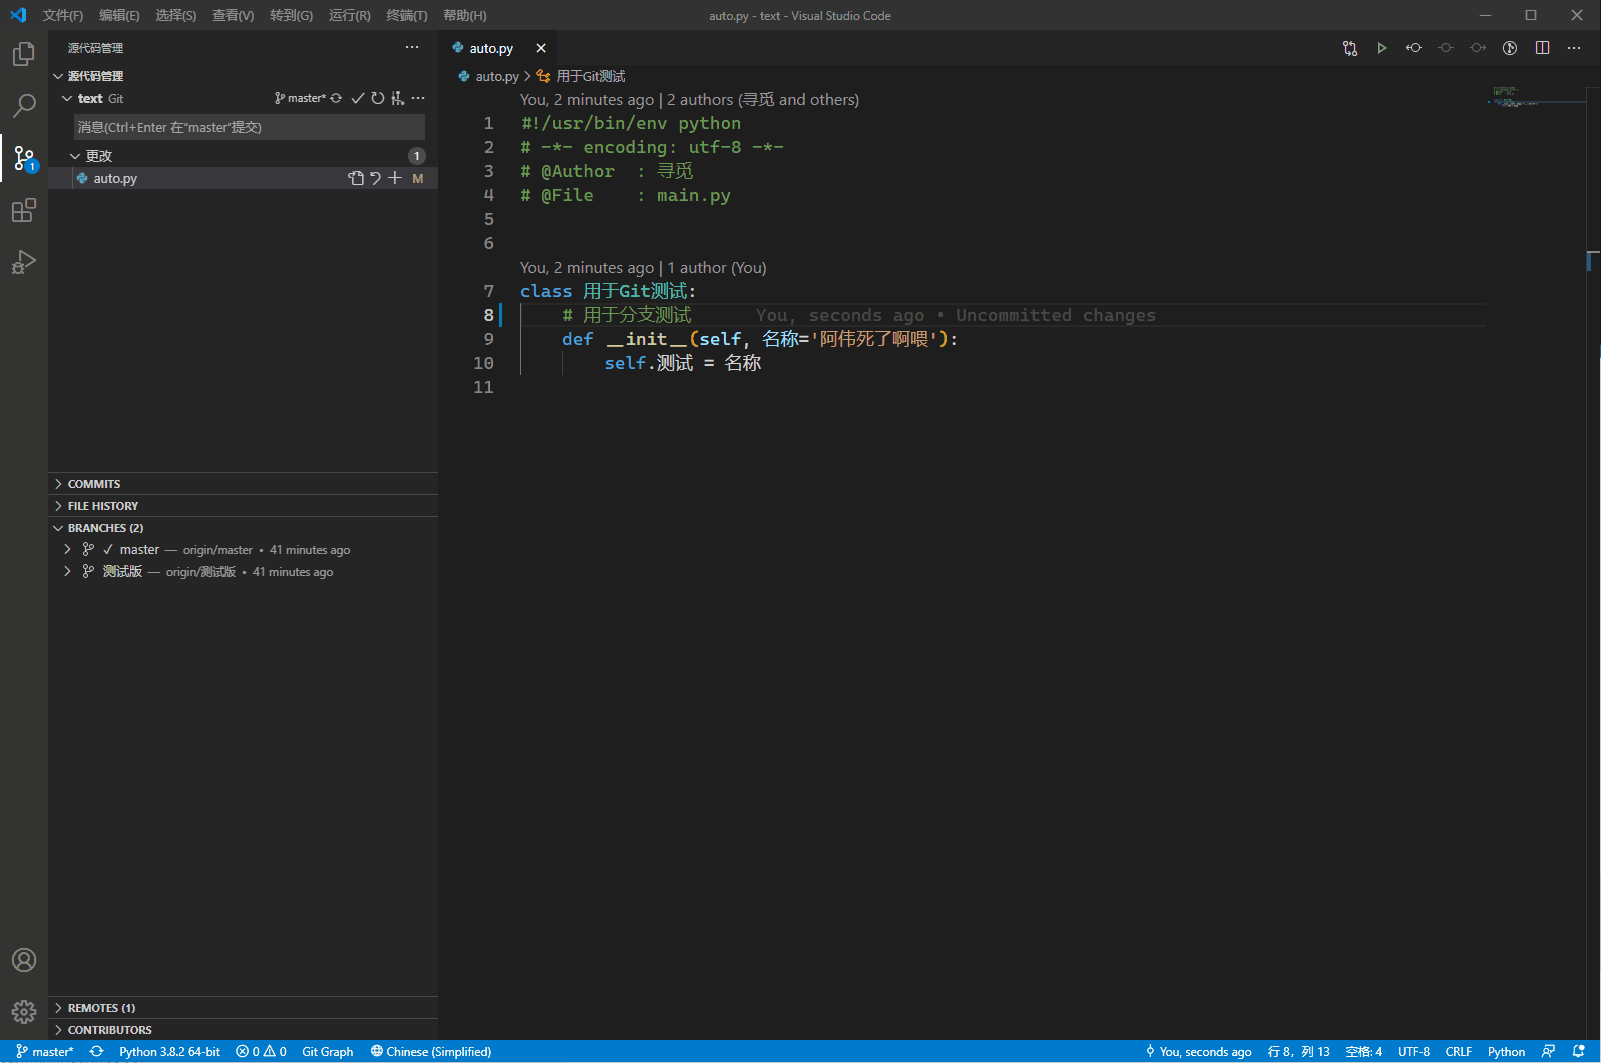Open the 文件(F) menu

pos(63,15)
